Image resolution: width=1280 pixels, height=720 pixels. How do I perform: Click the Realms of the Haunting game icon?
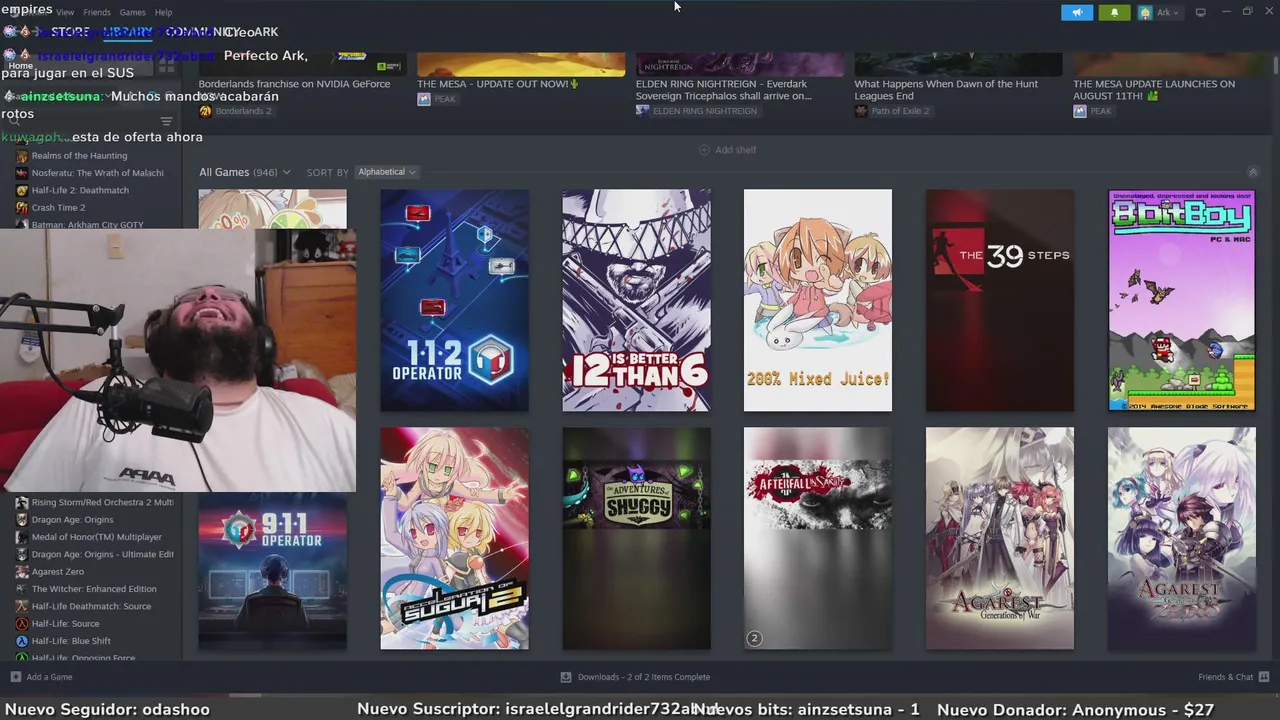pyautogui.click(x=22, y=156)
